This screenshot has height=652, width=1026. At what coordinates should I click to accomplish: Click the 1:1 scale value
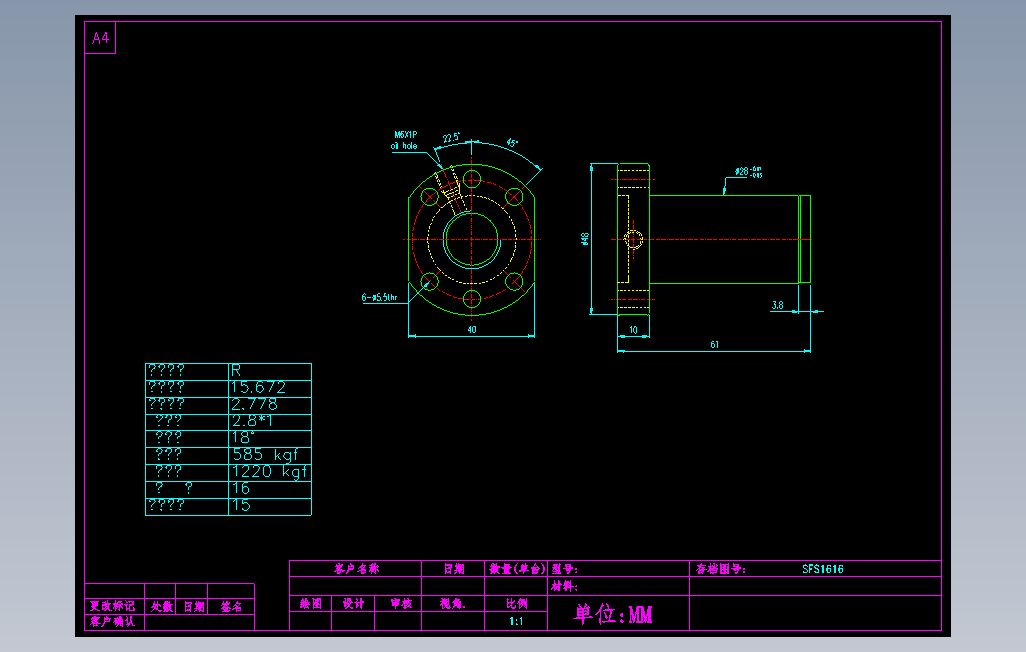coord(516,621)
